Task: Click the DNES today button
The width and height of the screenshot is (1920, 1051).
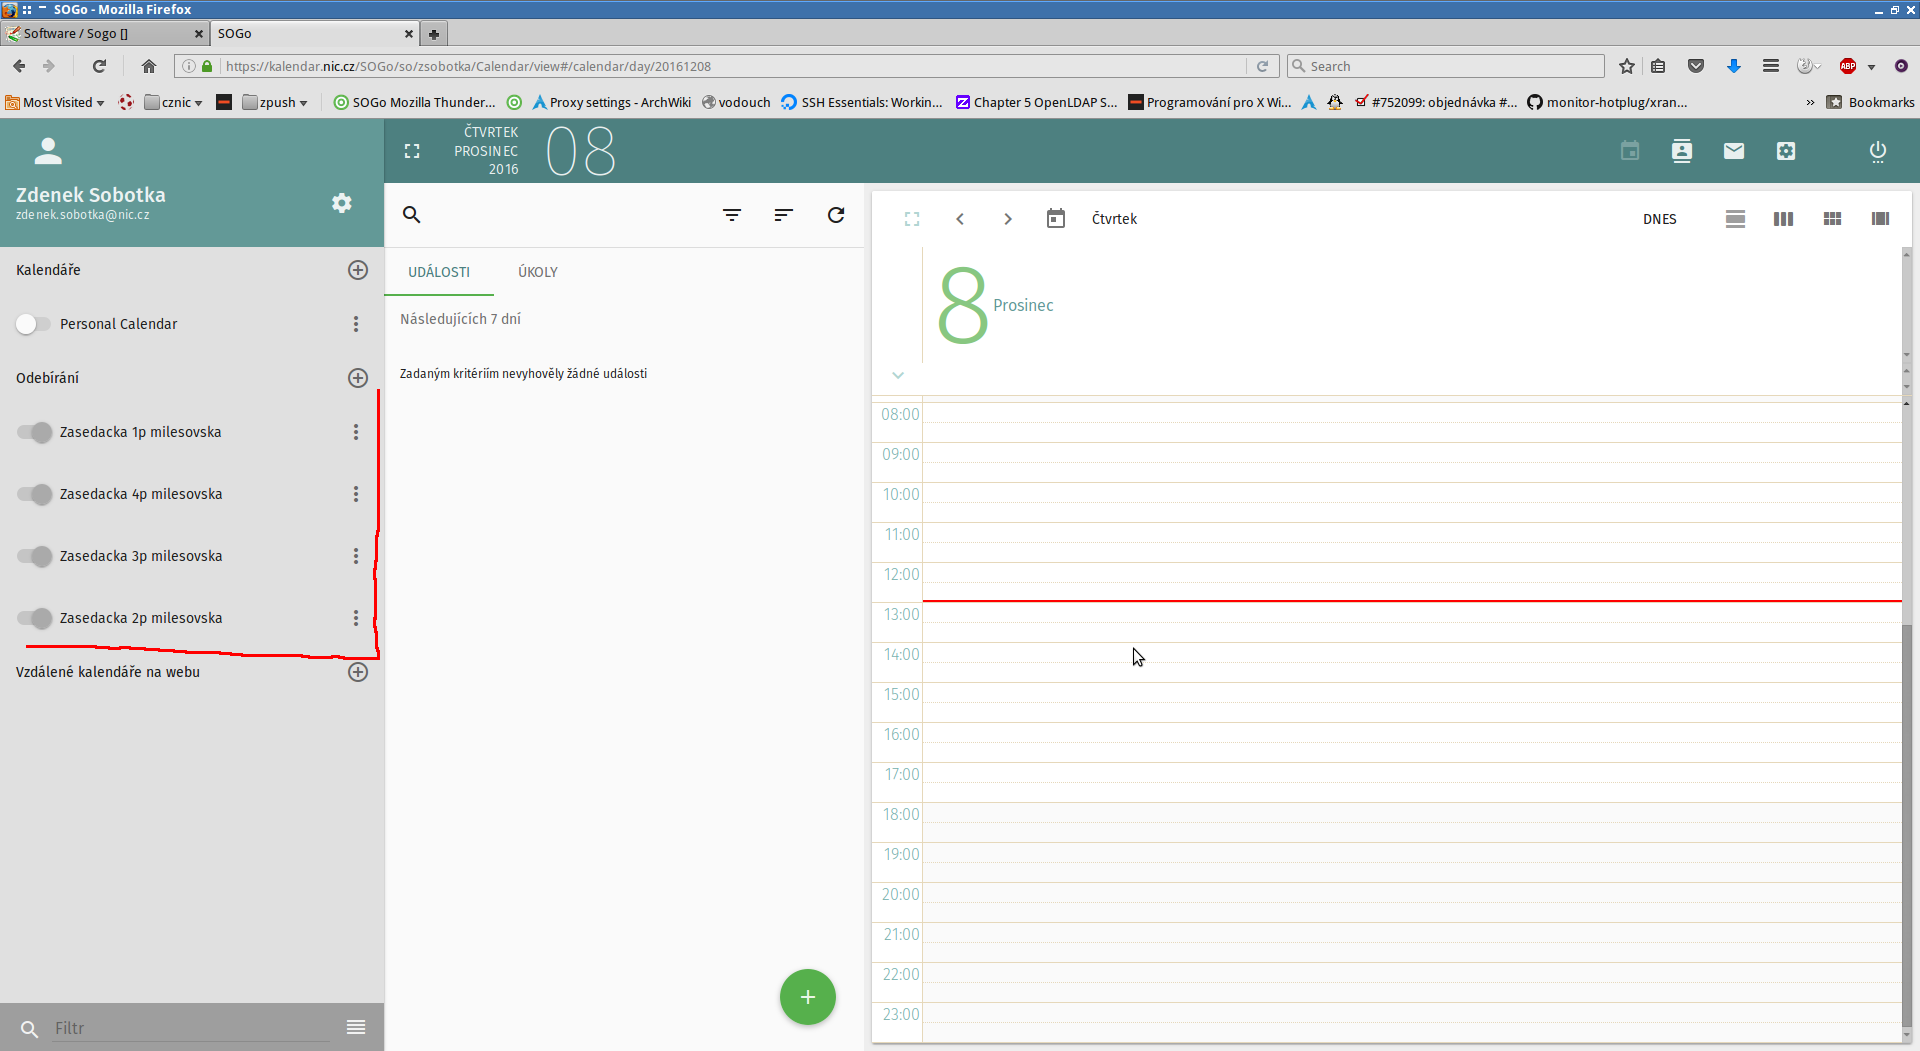Action: pyautogui.click(x=1659, y=219)
